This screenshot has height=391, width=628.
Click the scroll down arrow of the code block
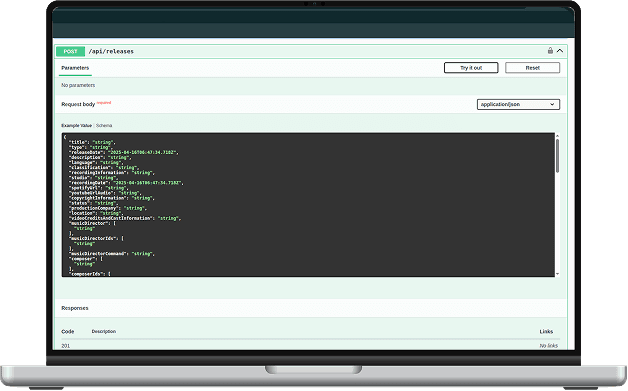pyautogui.click(x=557, y=274)
